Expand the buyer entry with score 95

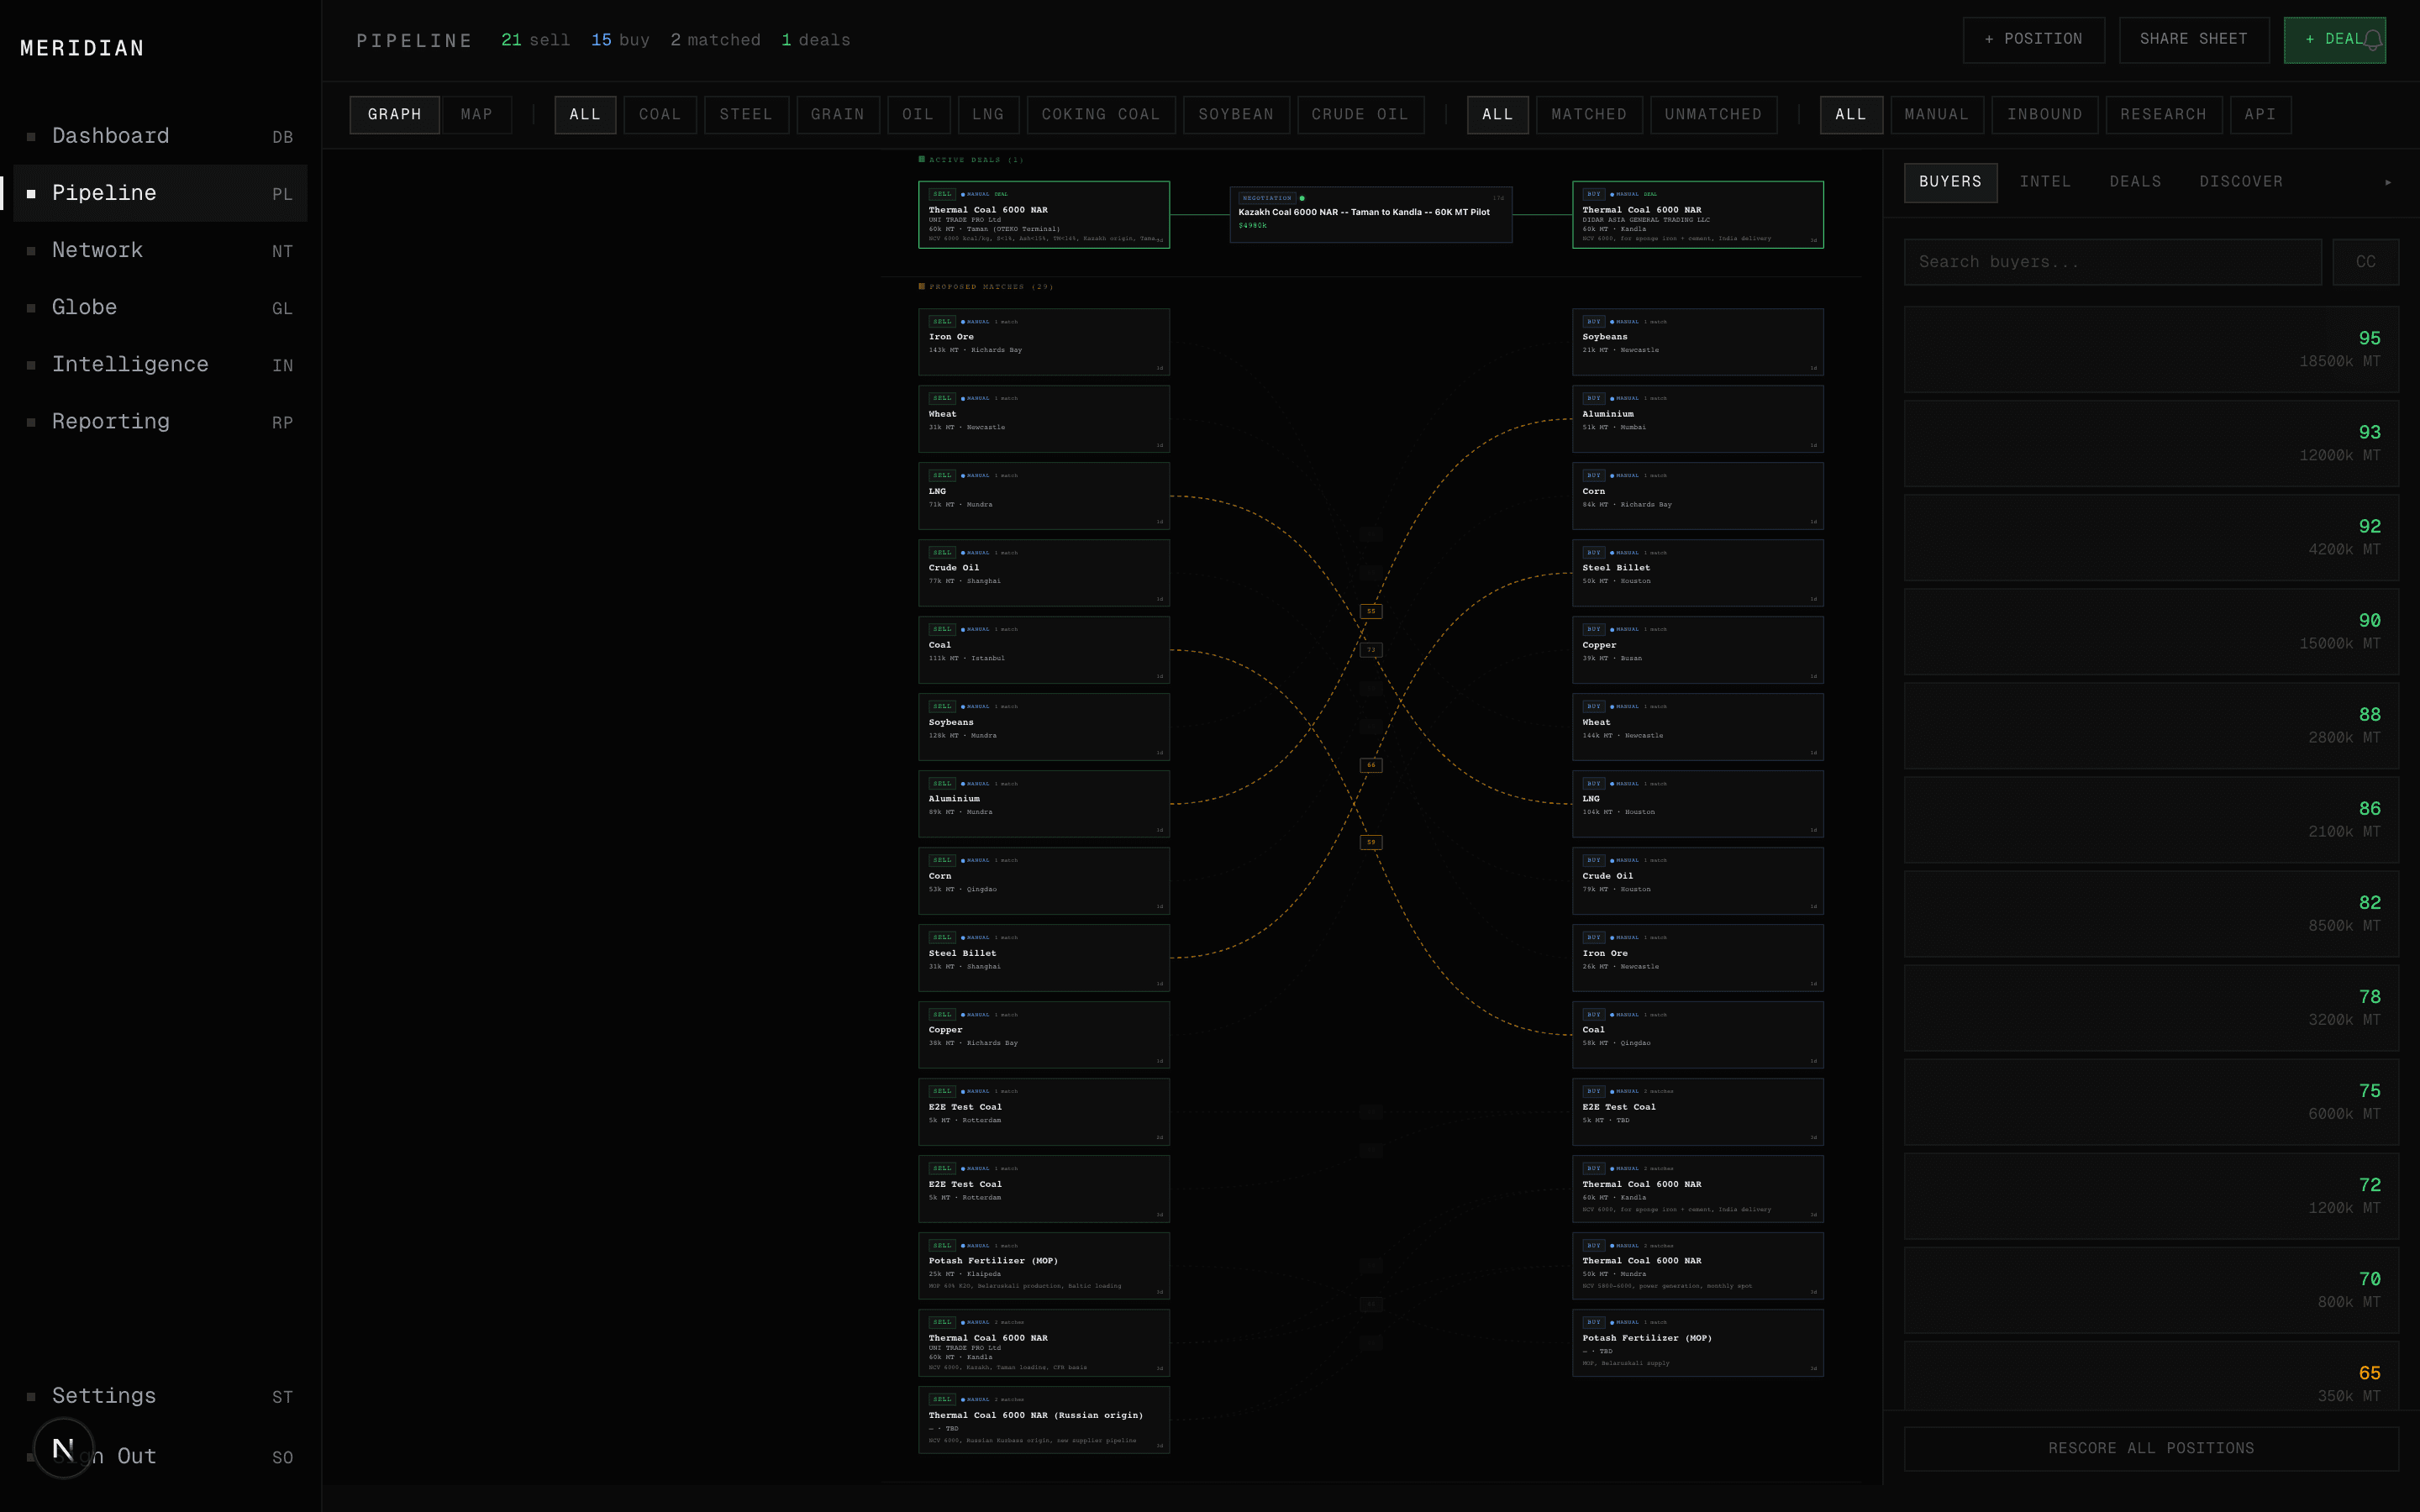pyautogui.click(x=2150, y=350)
